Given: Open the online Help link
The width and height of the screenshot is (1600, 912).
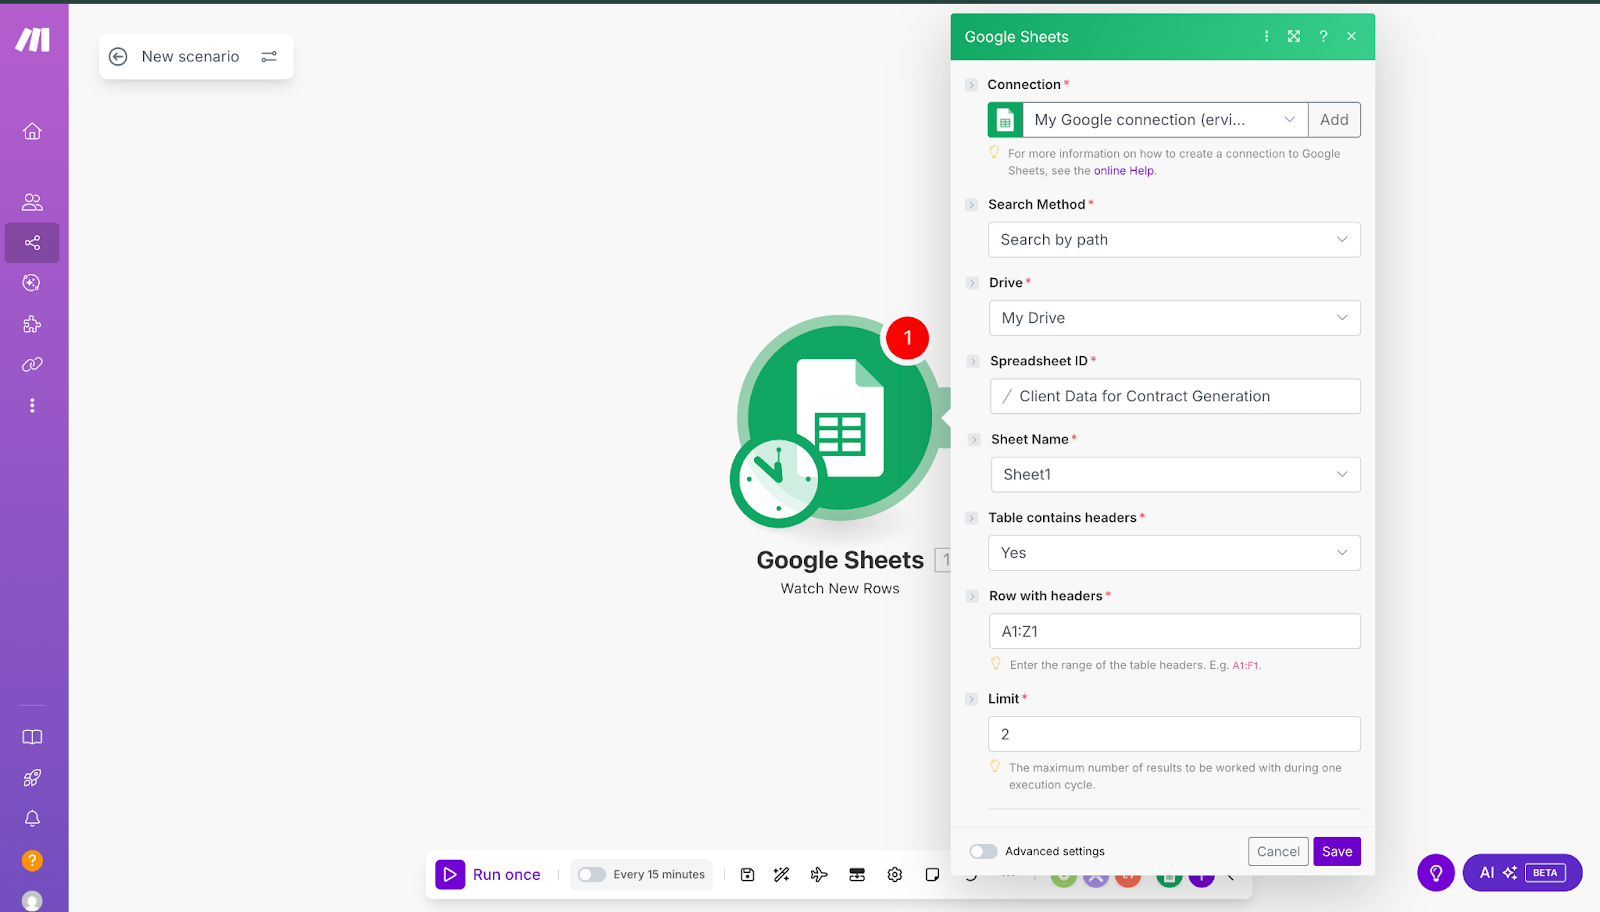Looking at the screenshot, I should [x=1124, y=171].
